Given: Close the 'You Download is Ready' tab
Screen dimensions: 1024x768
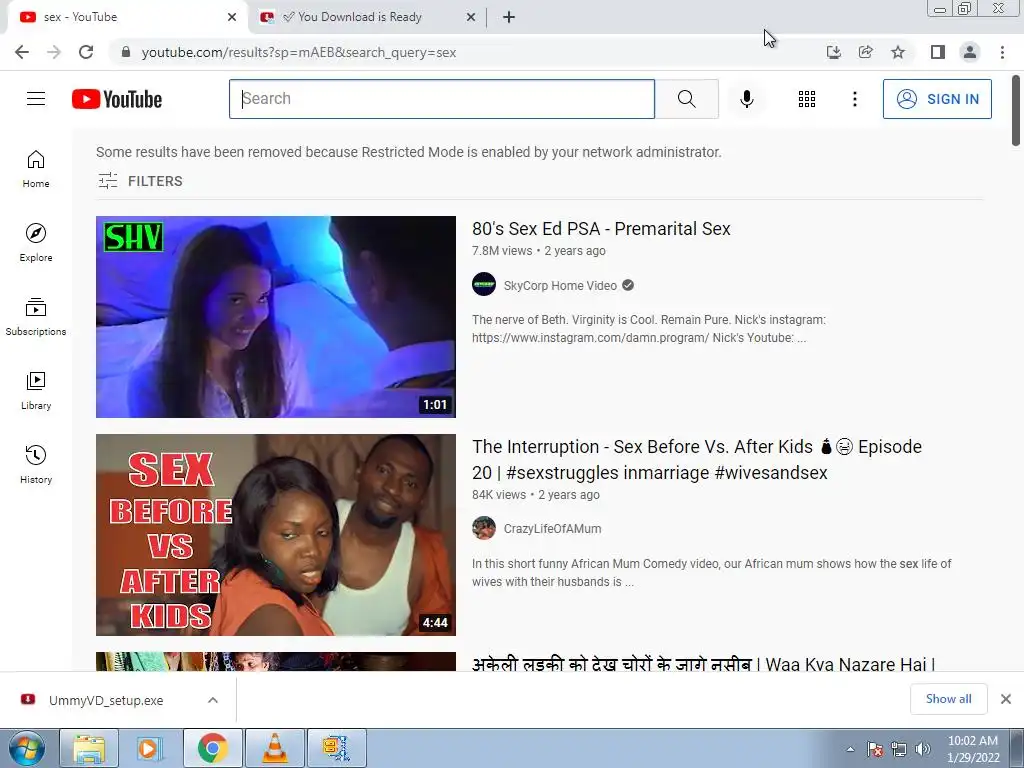Looking at the screenshot, I should 471,17.
